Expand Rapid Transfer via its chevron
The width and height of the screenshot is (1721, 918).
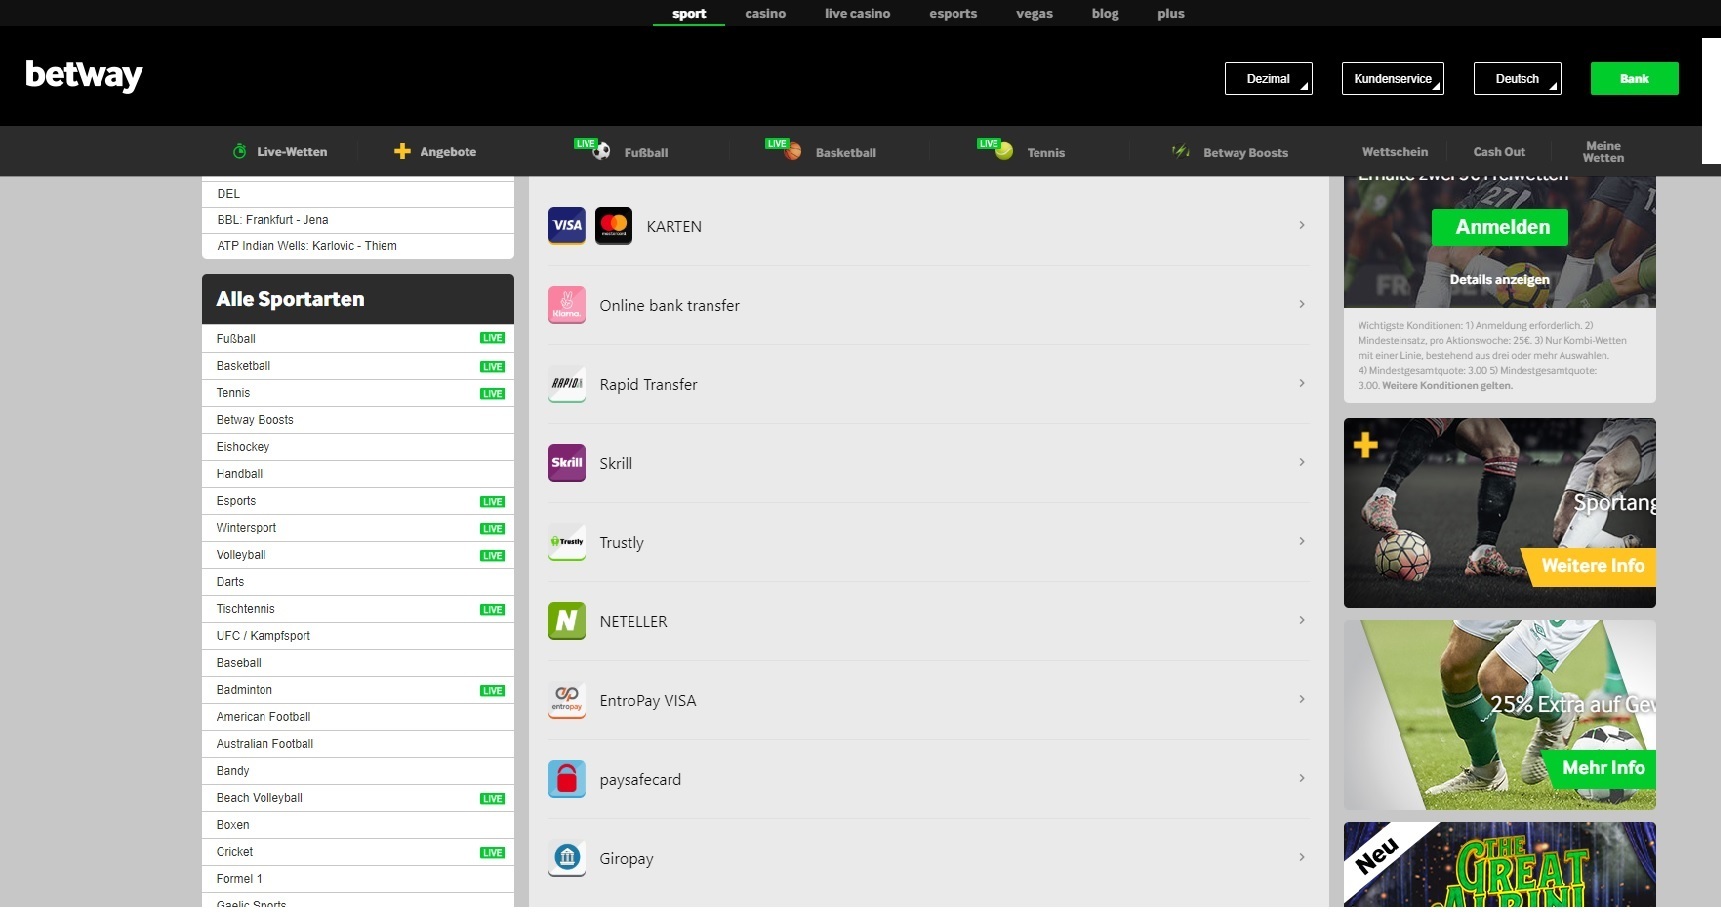(1301, 383)
